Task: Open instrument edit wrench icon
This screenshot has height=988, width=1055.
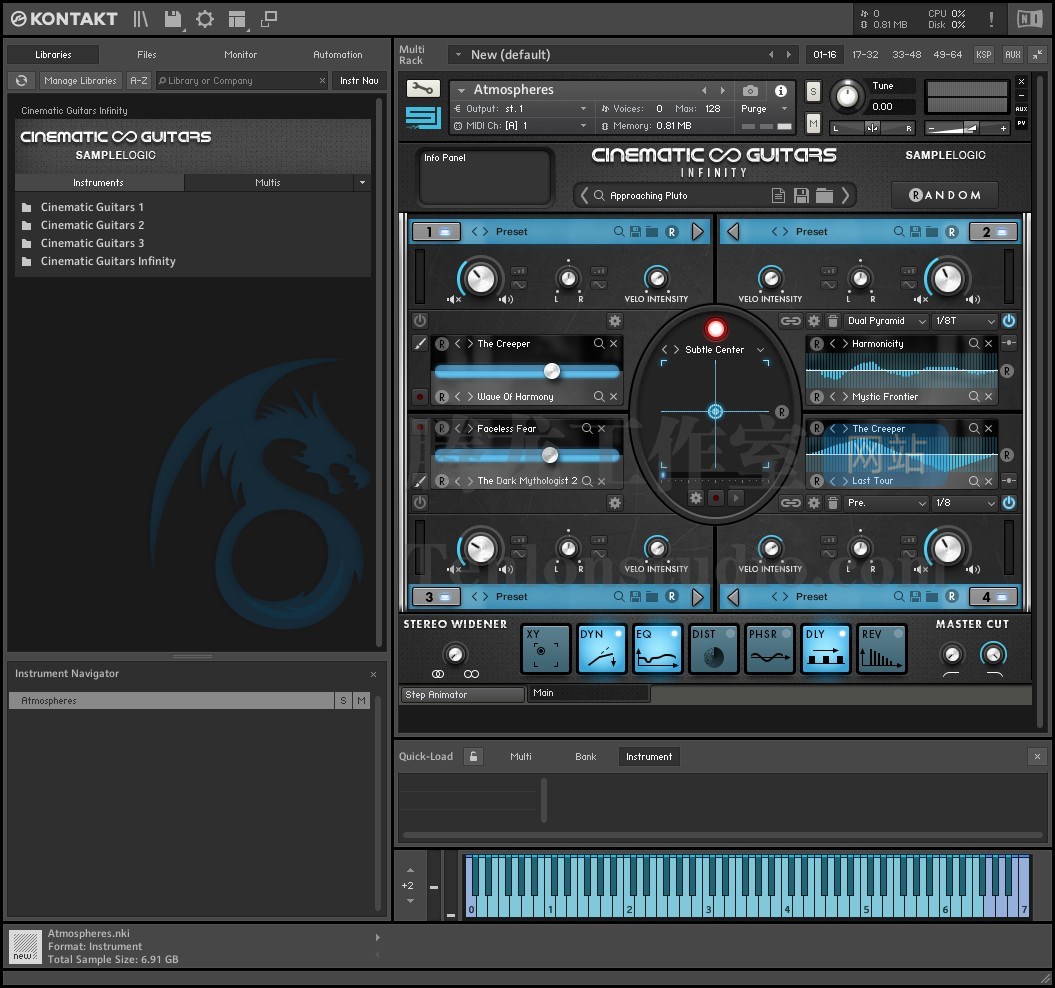Action: click(423, 88)
